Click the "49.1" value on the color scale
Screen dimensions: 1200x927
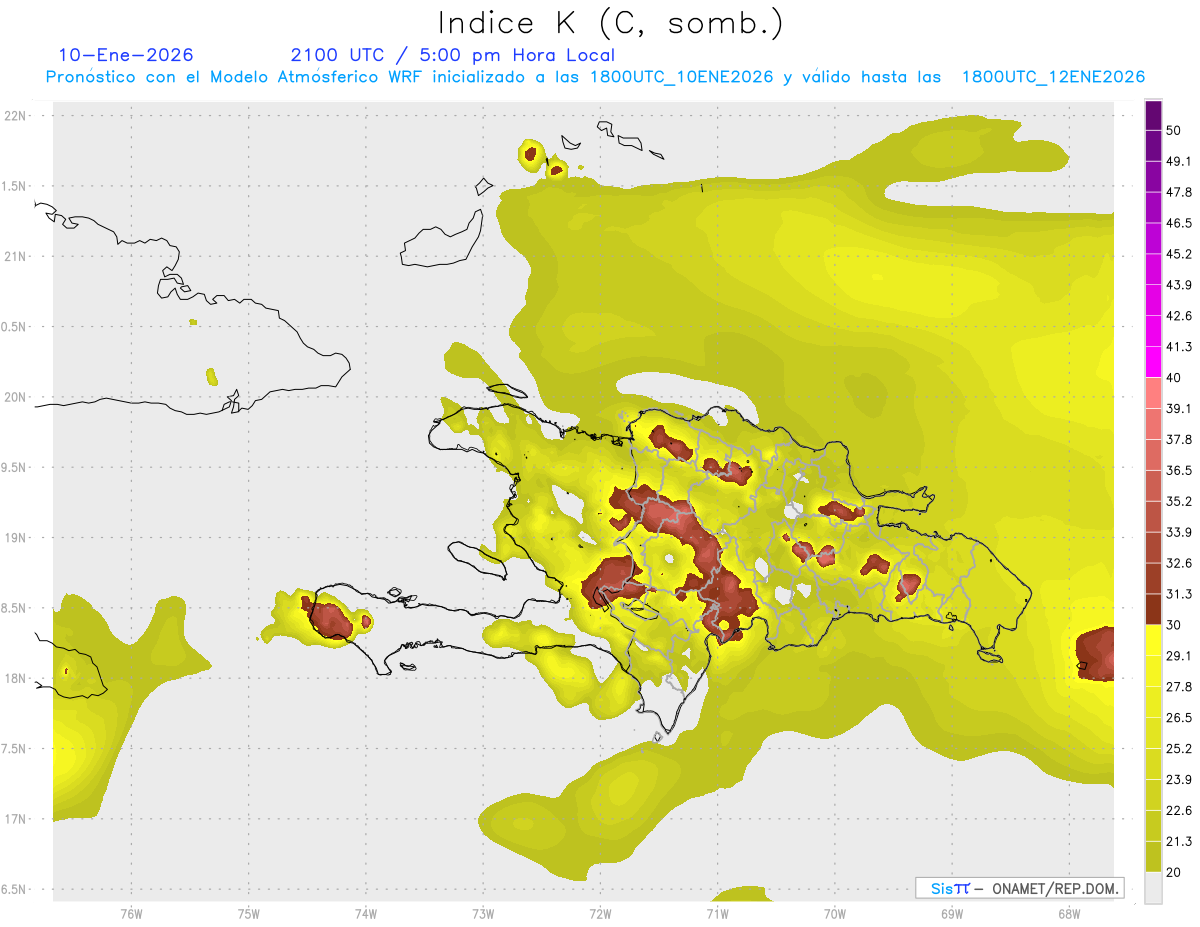point(1179,161)
